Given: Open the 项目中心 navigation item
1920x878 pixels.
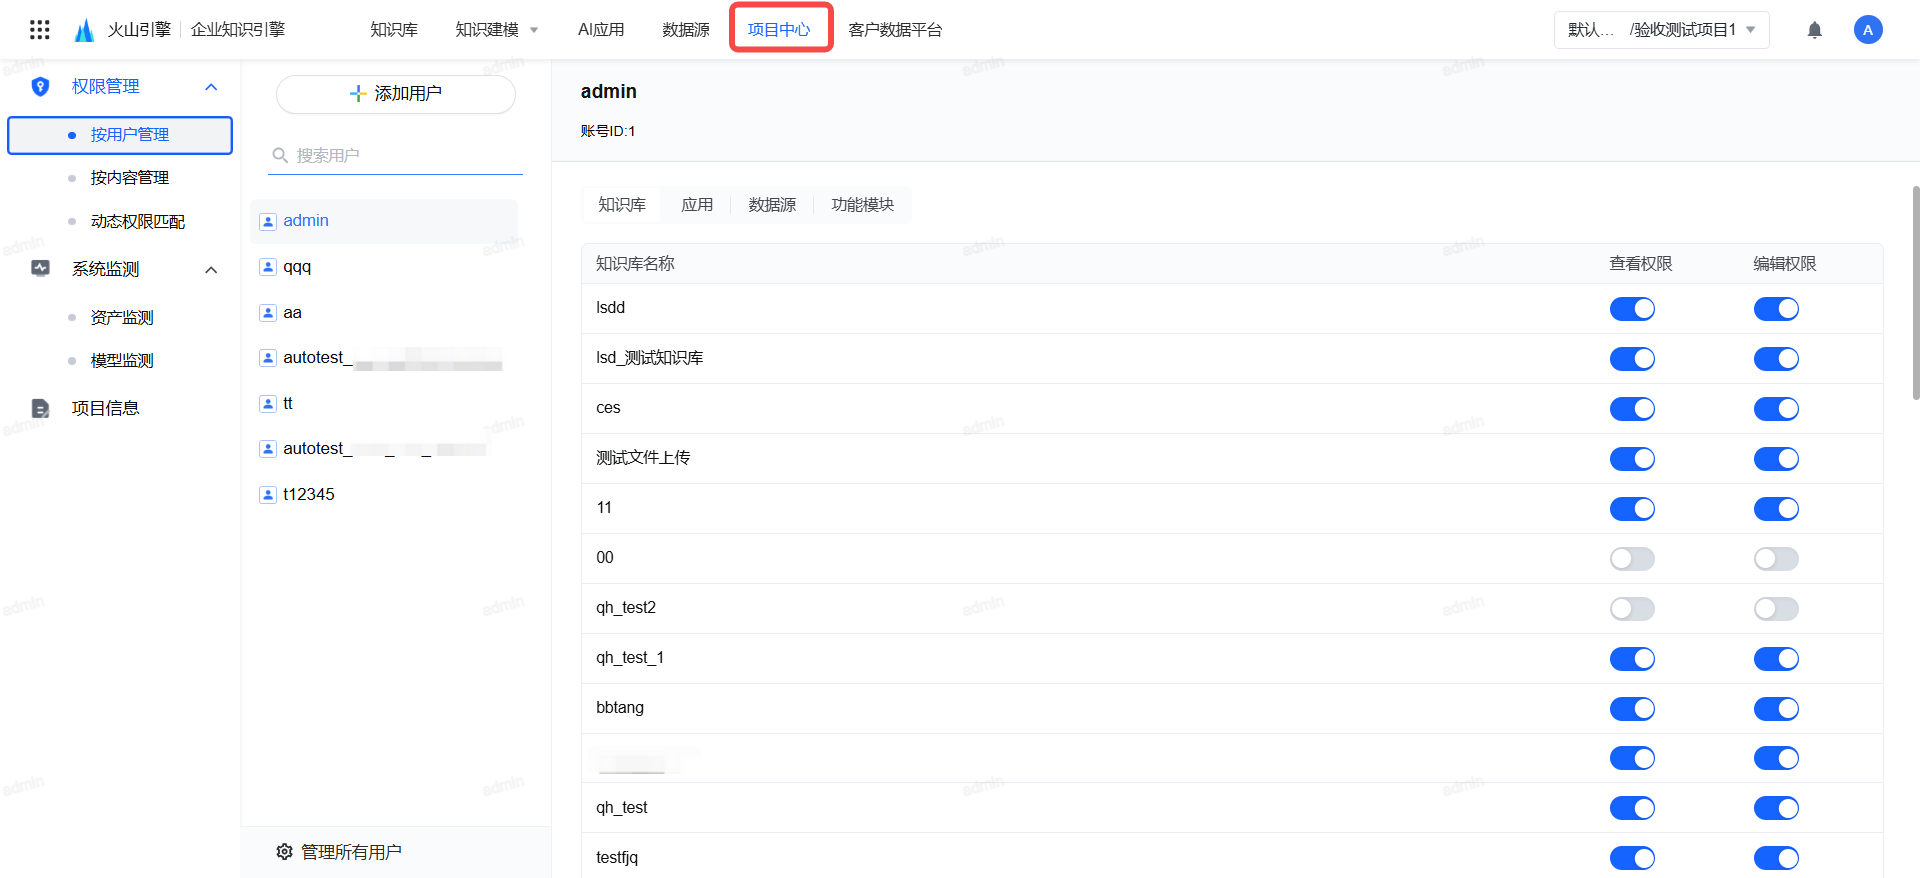Looking at the screenshot, I should pos(779,30).
